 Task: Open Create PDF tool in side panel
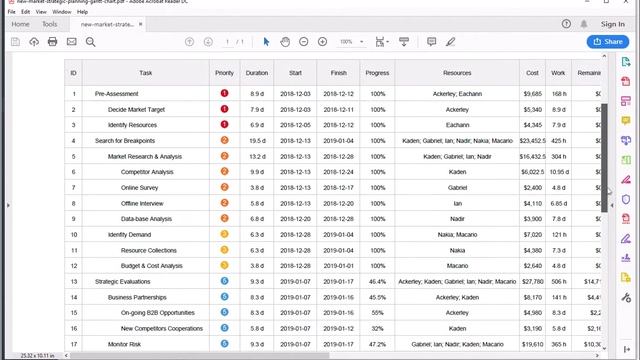coord(626,81)
